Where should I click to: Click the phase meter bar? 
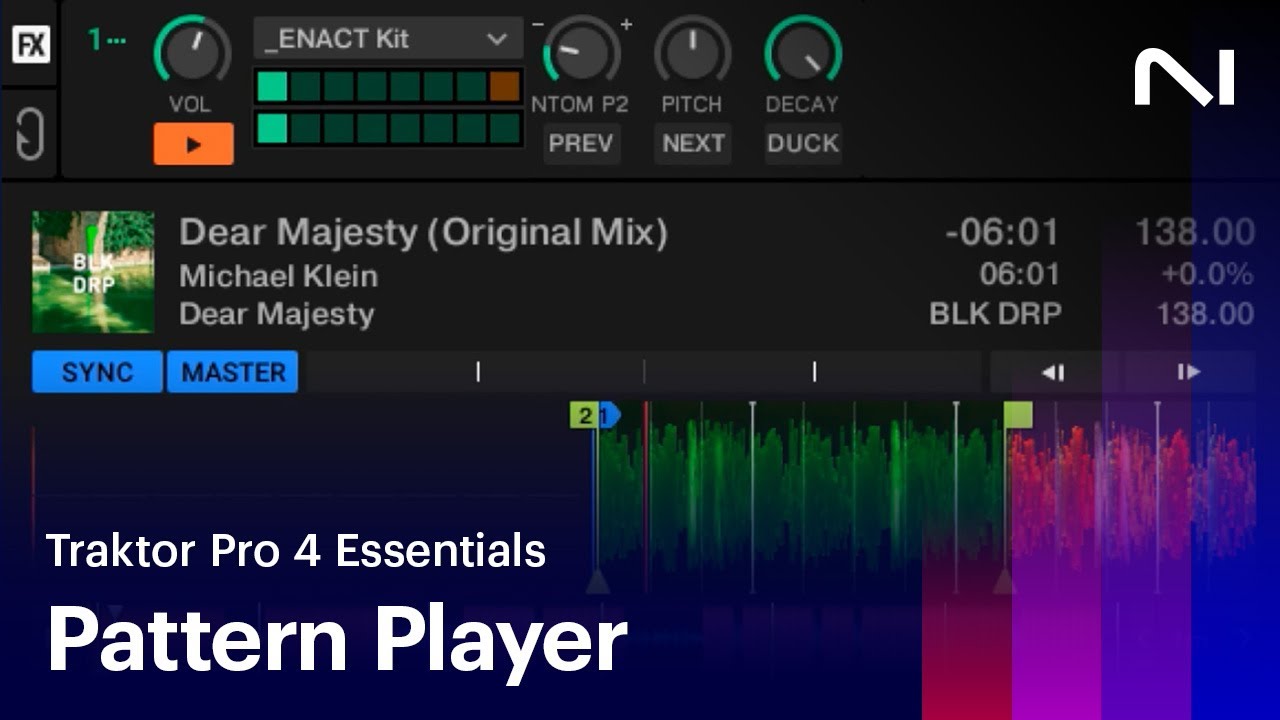[646, 372]
